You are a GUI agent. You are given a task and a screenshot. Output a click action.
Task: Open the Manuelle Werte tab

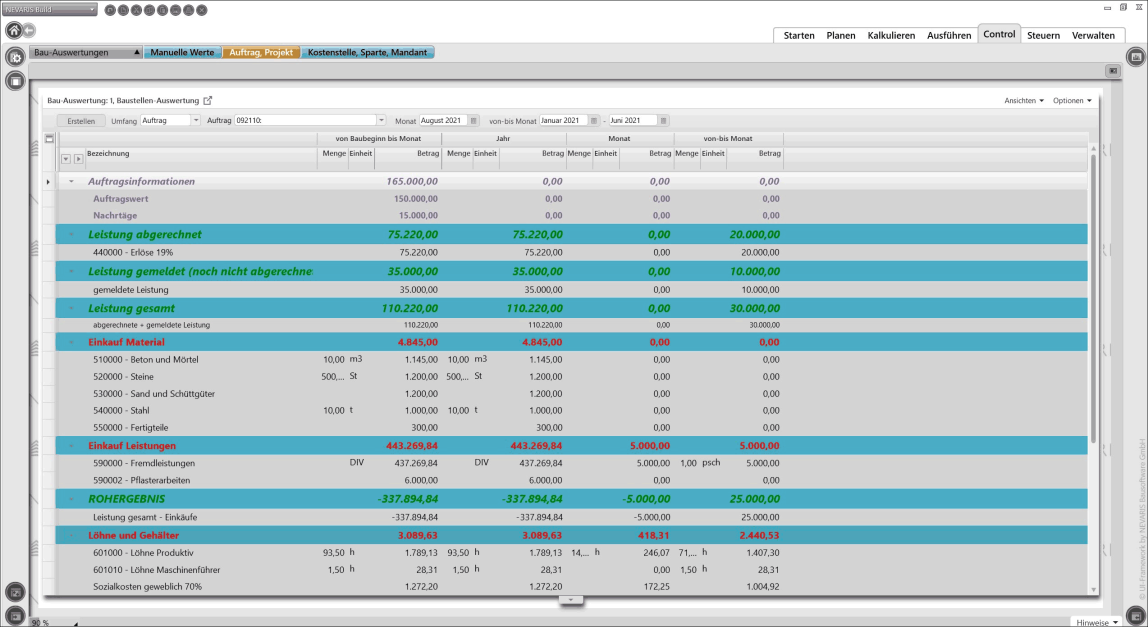point(182,53)
